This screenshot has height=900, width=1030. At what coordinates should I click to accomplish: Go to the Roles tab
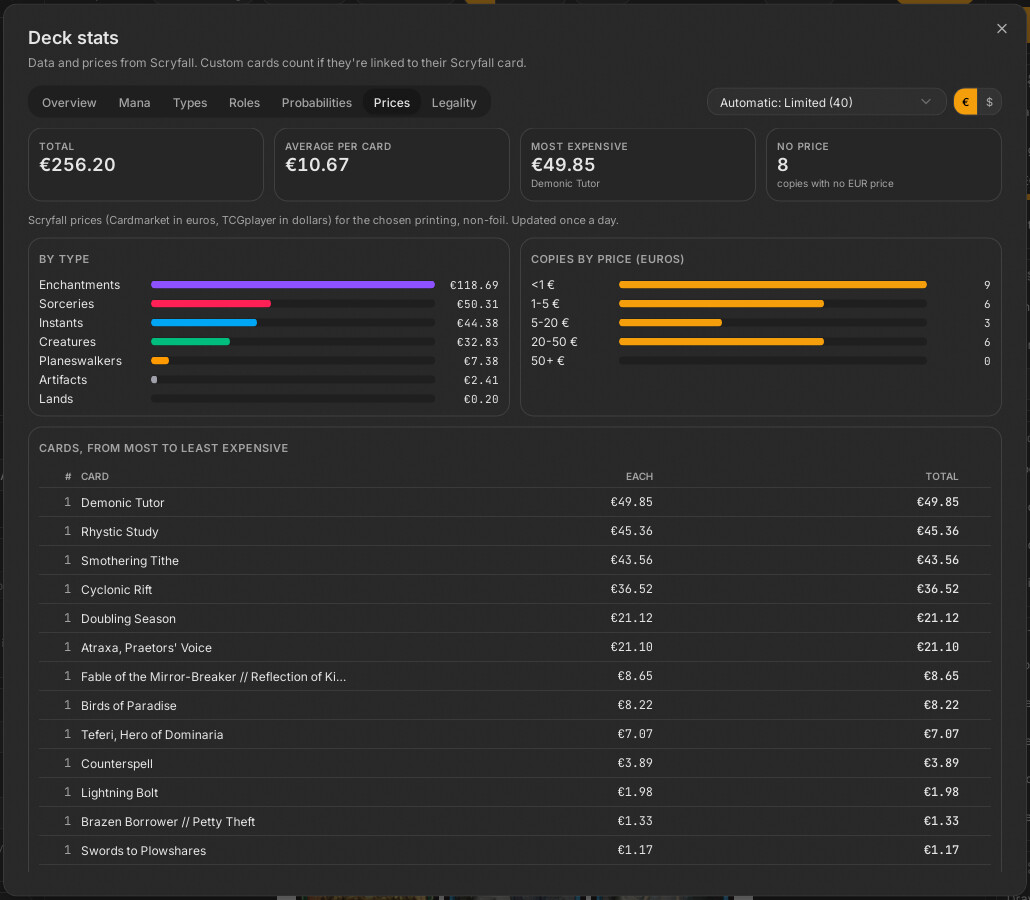[244, 102]
